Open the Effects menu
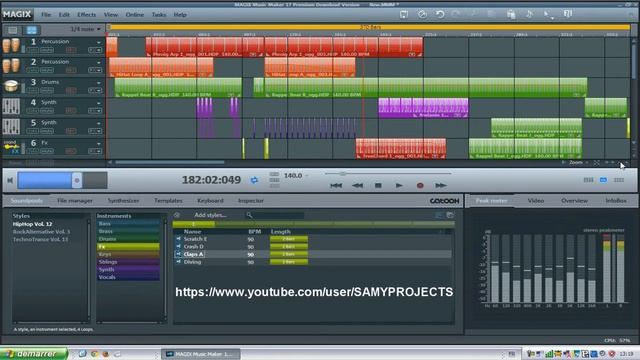Image resolution: width=640 pixels, height=360 pixels. click(x=87, y=15)
